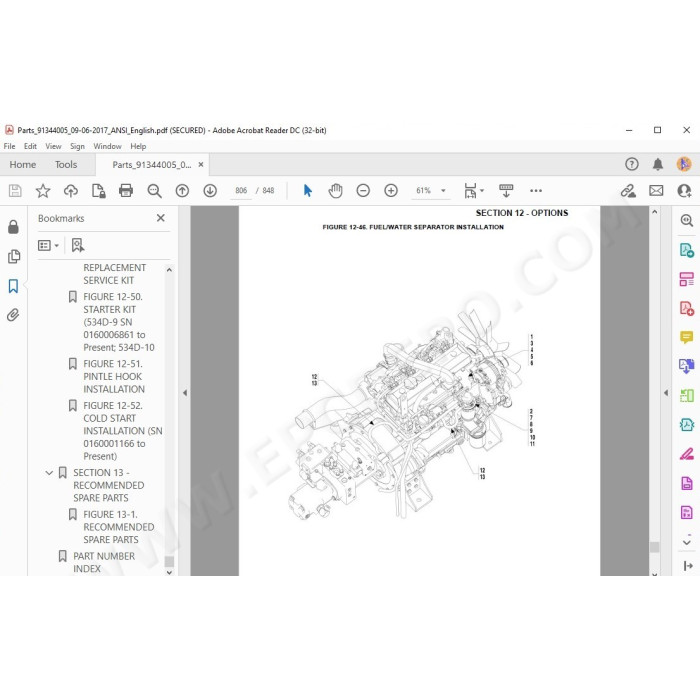Print the document with printer icon
Image resolution: width=700 pixels, height=700 pixels.
126,191
